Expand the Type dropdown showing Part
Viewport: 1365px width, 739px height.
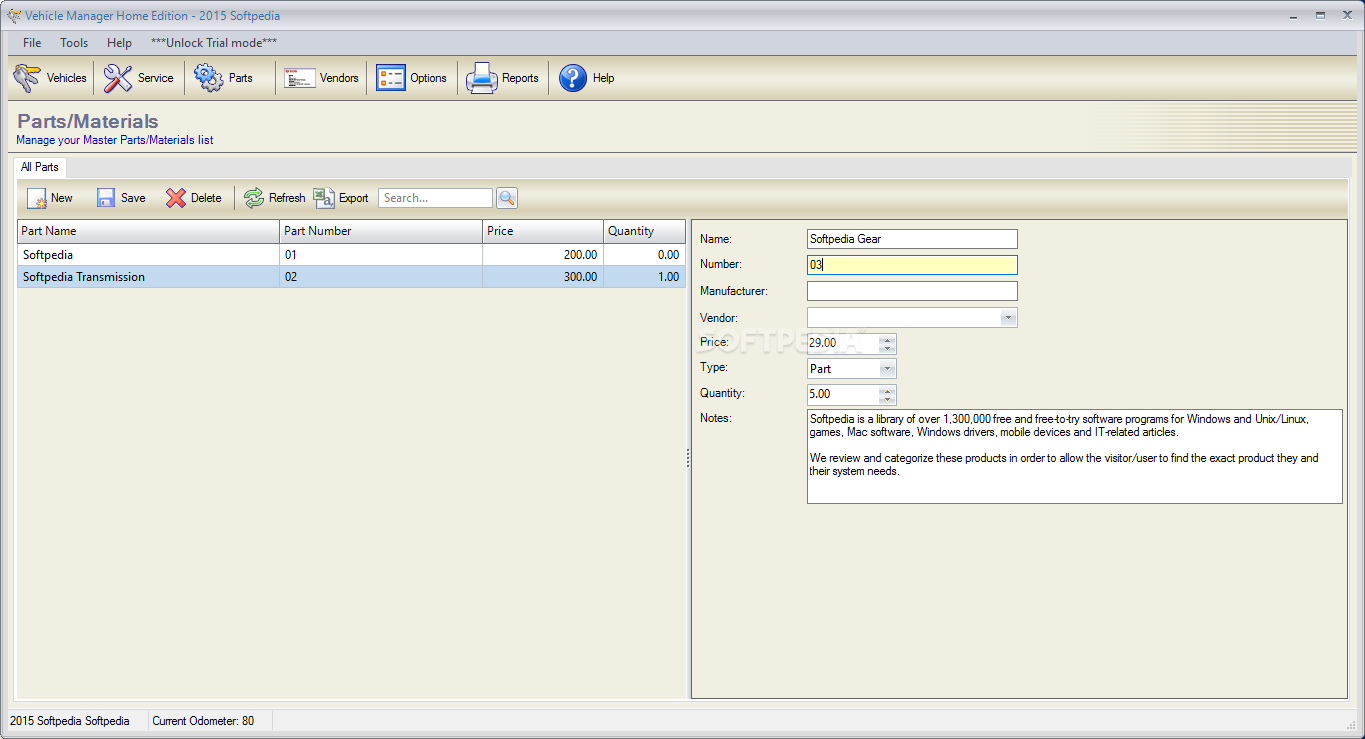tap(887, 369)
